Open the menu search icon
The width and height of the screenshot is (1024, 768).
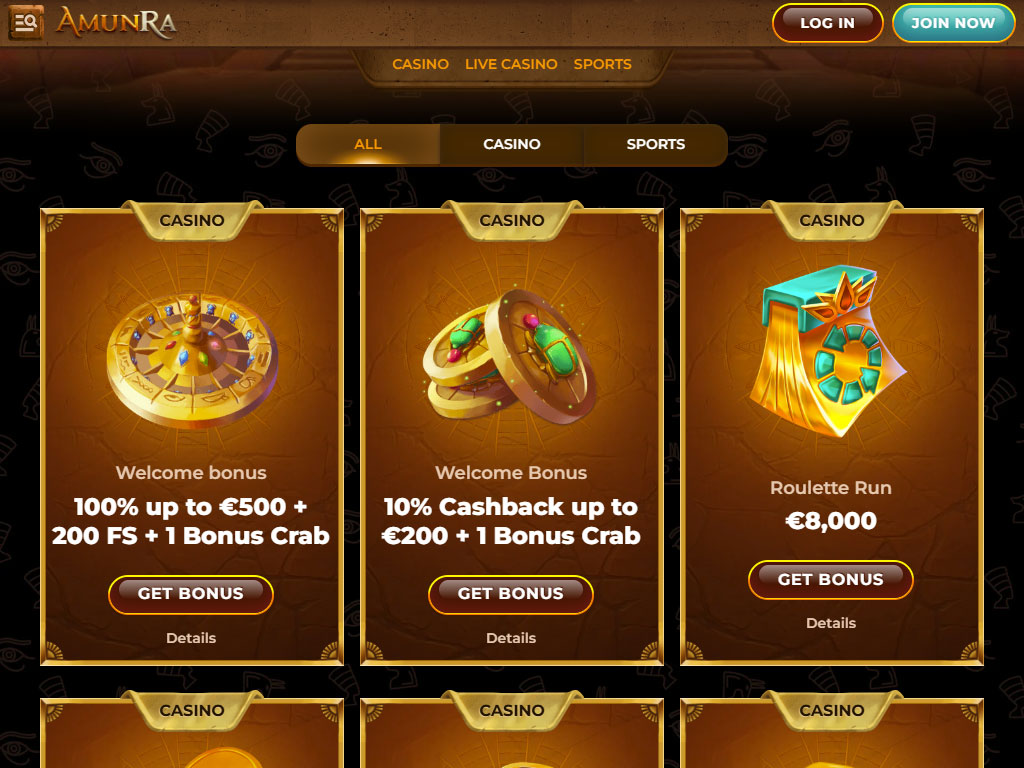(26, 22)
